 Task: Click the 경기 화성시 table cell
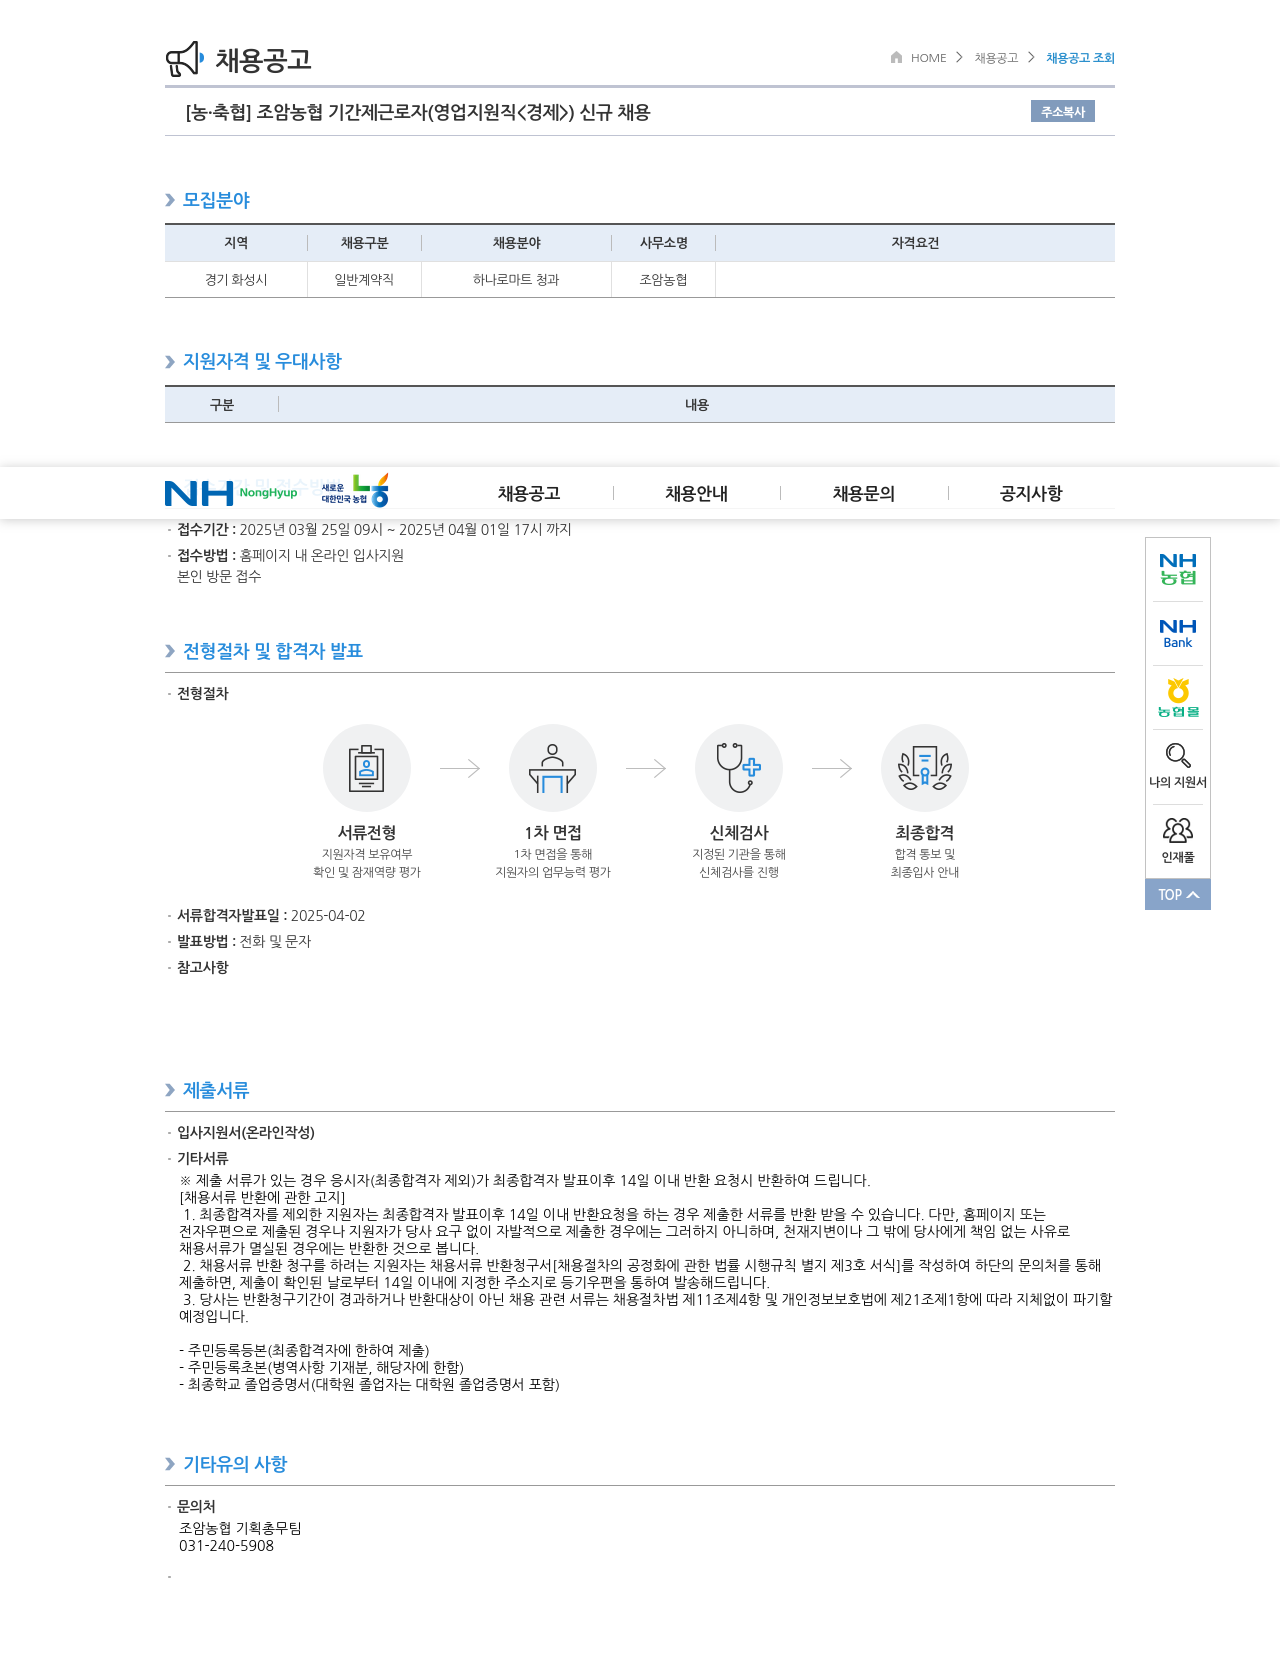tap(236, 280)
